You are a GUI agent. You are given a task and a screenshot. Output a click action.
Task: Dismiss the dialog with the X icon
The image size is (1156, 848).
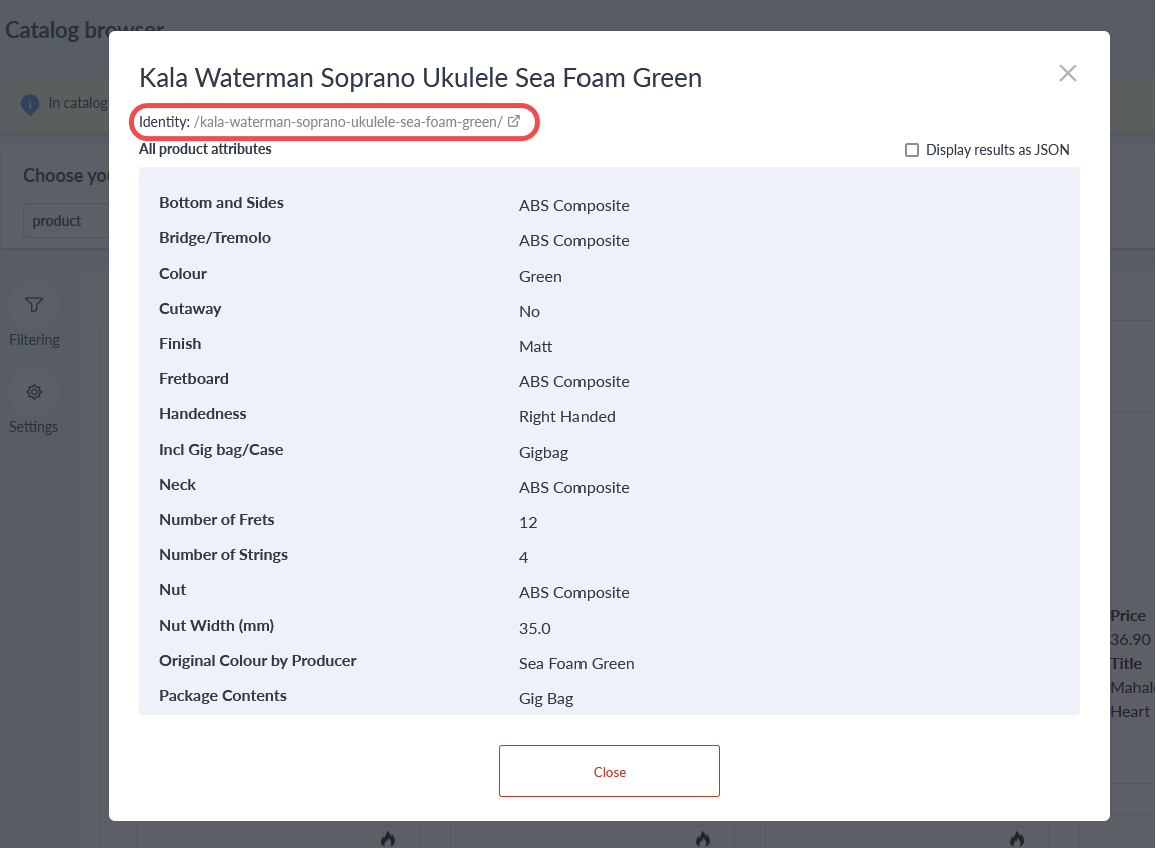coord(1068,73)
